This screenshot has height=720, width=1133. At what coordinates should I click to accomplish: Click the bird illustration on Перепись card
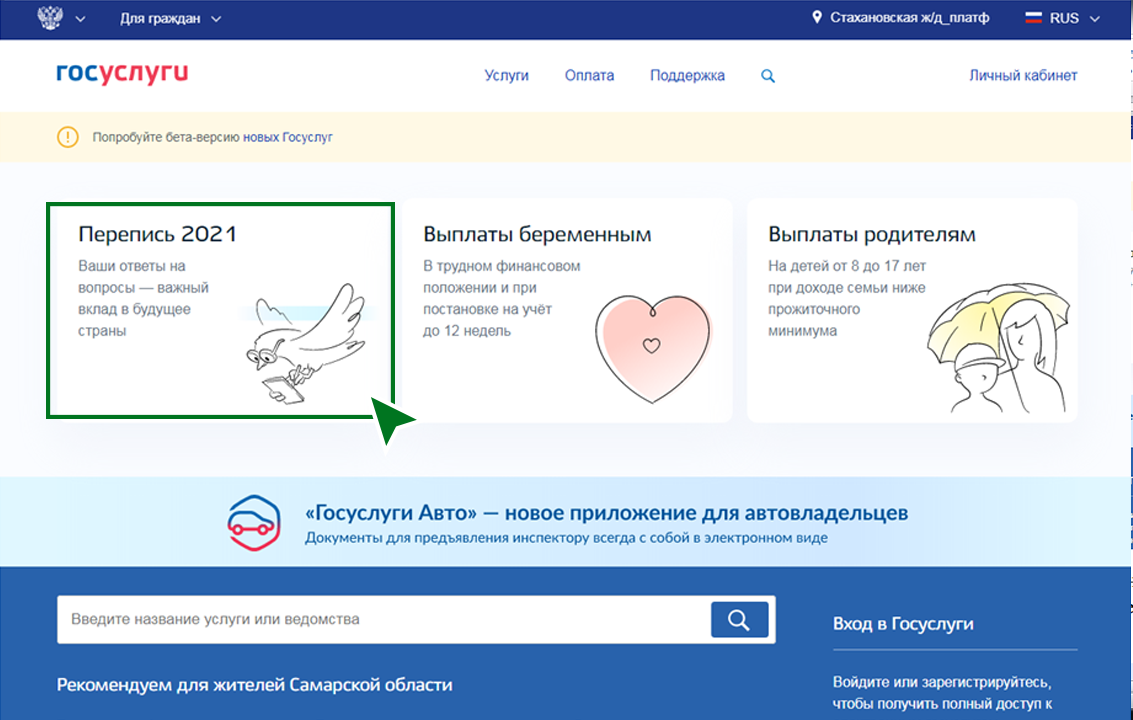pyautogui.click(x=307, y=343)
